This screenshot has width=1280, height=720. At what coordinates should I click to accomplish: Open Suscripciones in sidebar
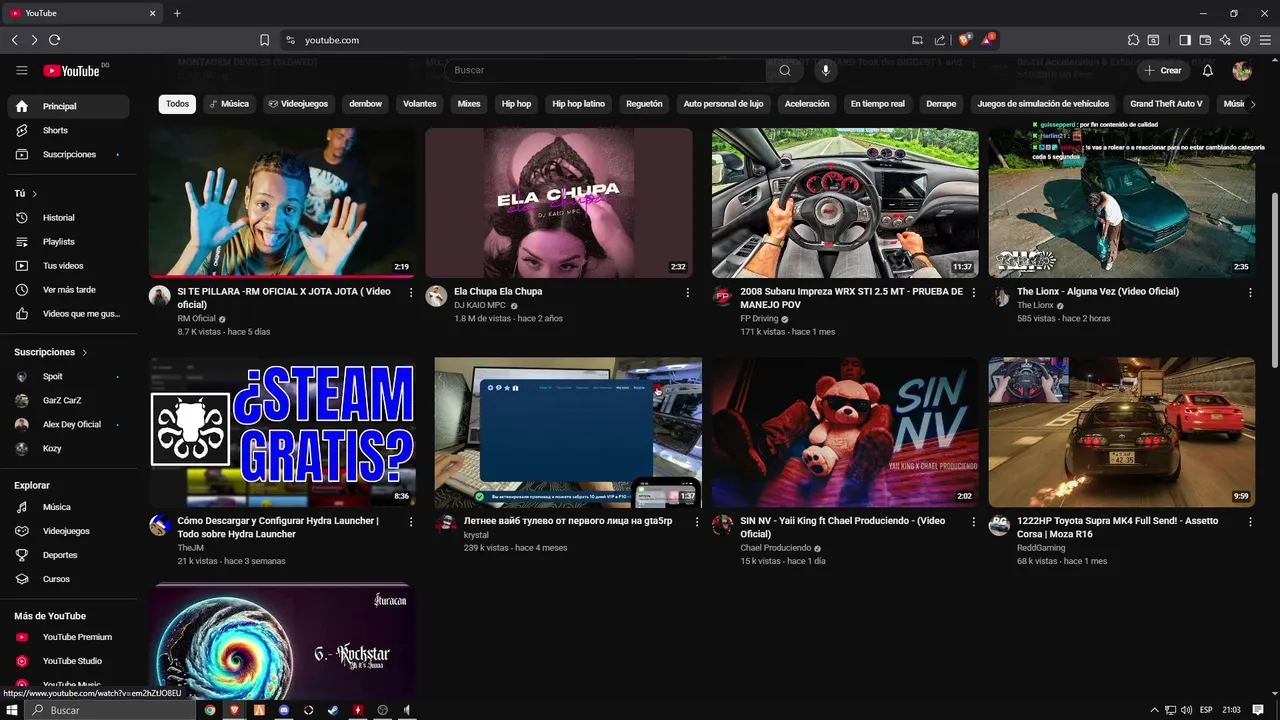click(68, 154)
